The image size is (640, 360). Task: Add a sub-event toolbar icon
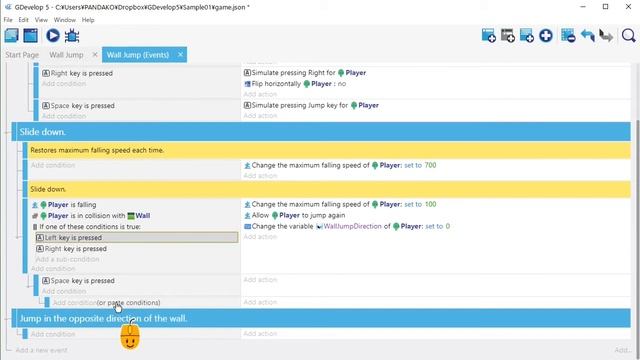click(508, 36)
